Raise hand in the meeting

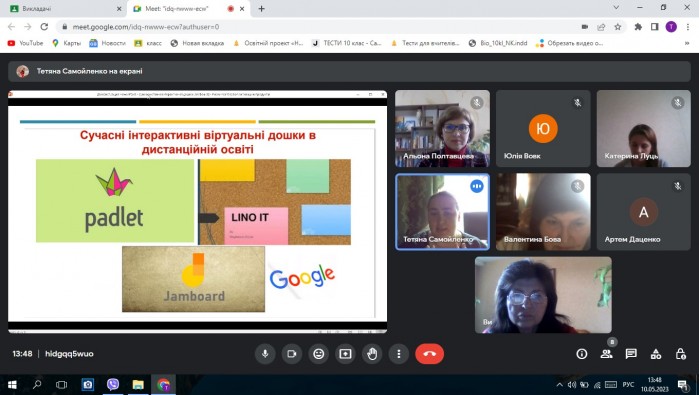[x=372, y=354]
